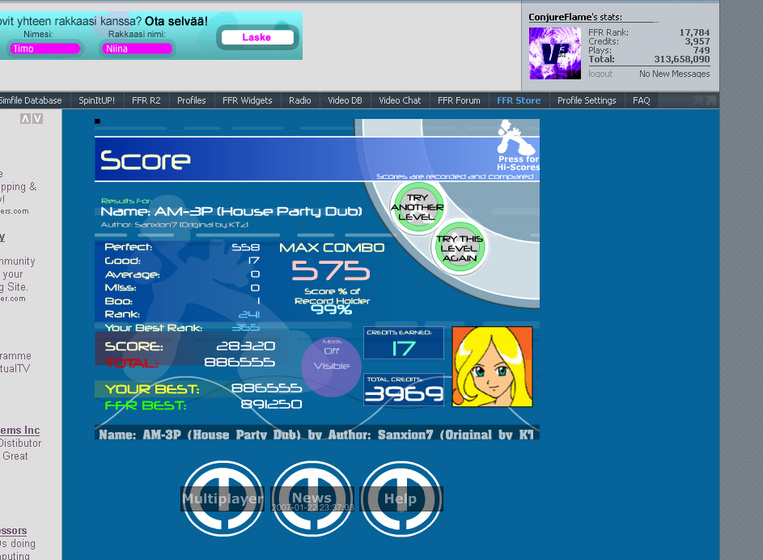This screenshot has width=763, height=560.
Task: Open the Video DB menu item
Action: pyautogui.click(x=345, y=100)
